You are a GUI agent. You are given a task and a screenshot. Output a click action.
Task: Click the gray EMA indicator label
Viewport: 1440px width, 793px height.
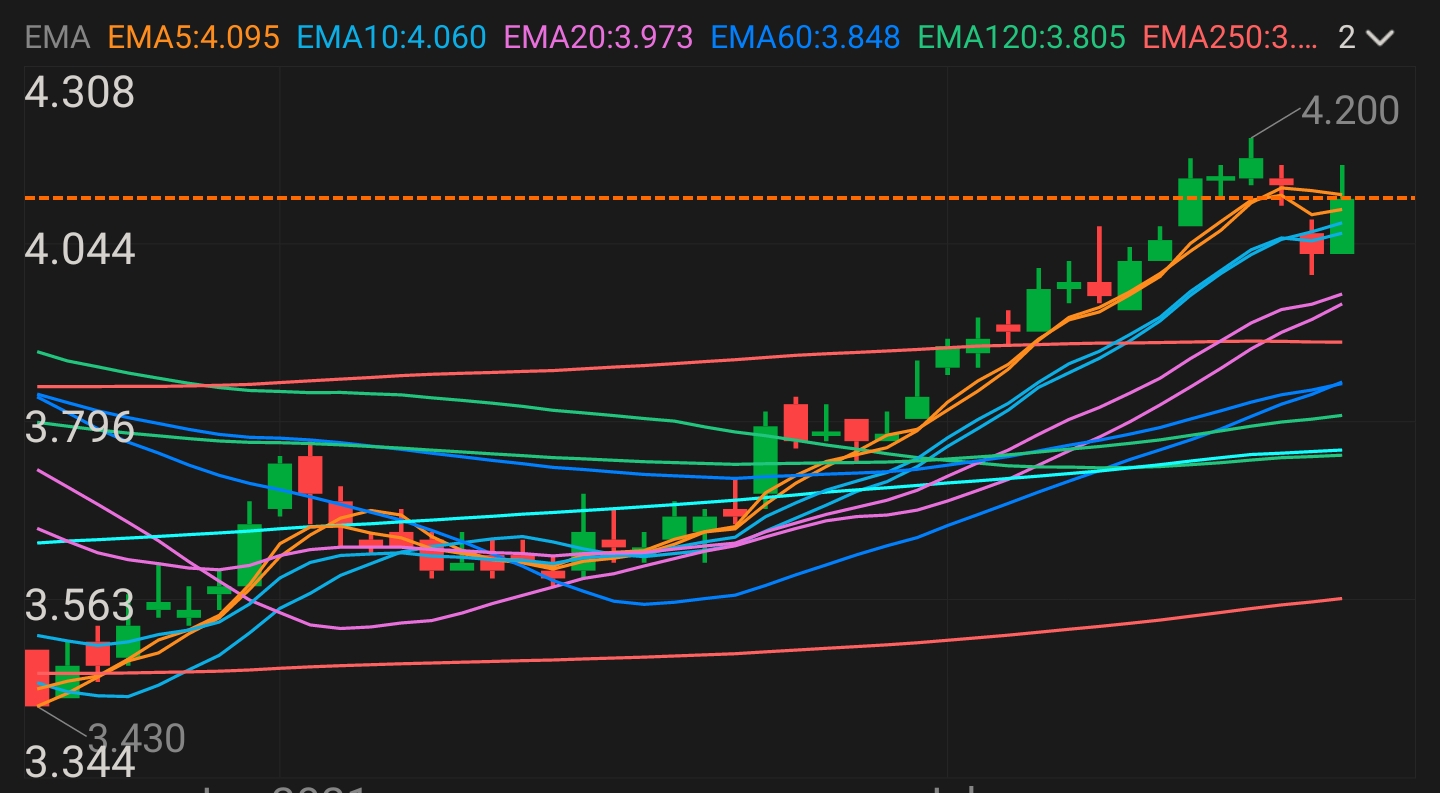click(x=57, y=38)
